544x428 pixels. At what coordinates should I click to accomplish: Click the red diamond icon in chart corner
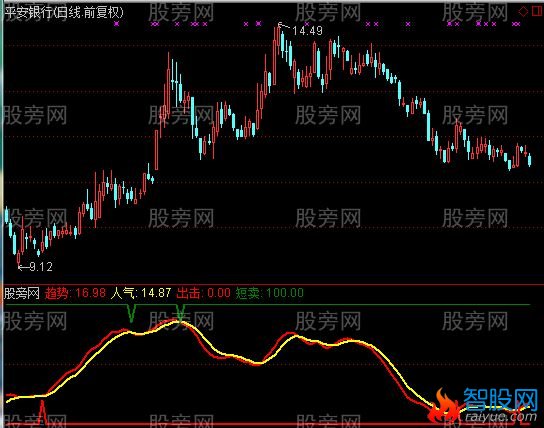(523, 12)
